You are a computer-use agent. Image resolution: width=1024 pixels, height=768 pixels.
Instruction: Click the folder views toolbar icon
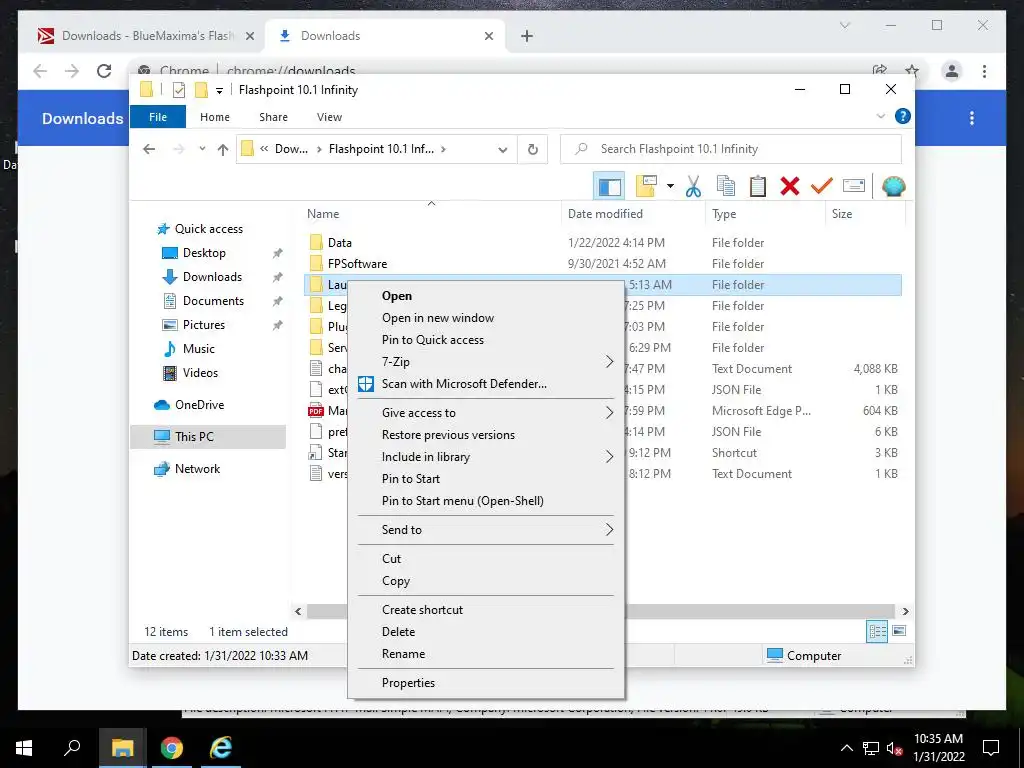(x=646, y=187)
